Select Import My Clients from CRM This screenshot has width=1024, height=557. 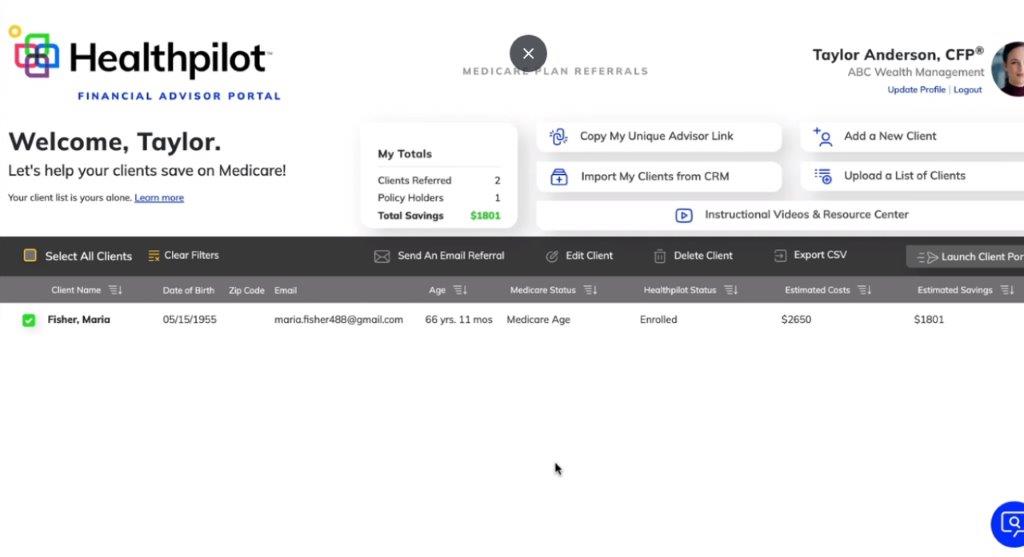658,177
